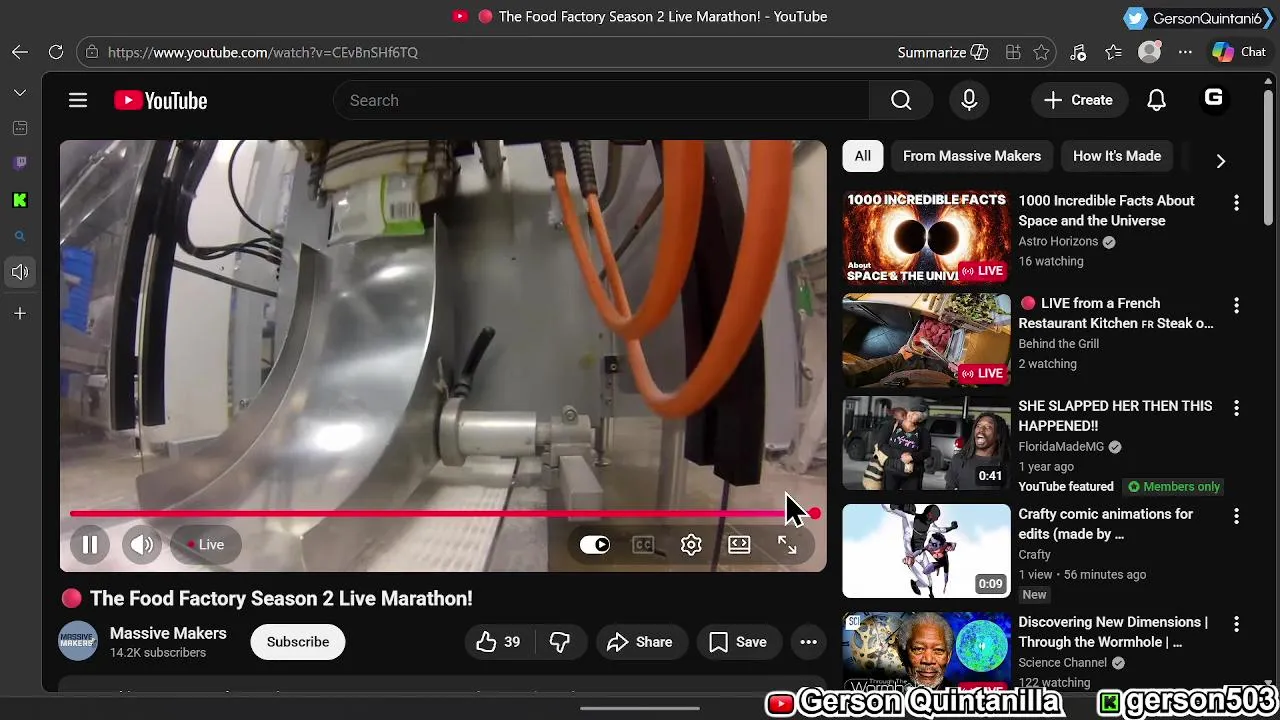
Task: Share the Food Factory video
Action: click(639, 642)
